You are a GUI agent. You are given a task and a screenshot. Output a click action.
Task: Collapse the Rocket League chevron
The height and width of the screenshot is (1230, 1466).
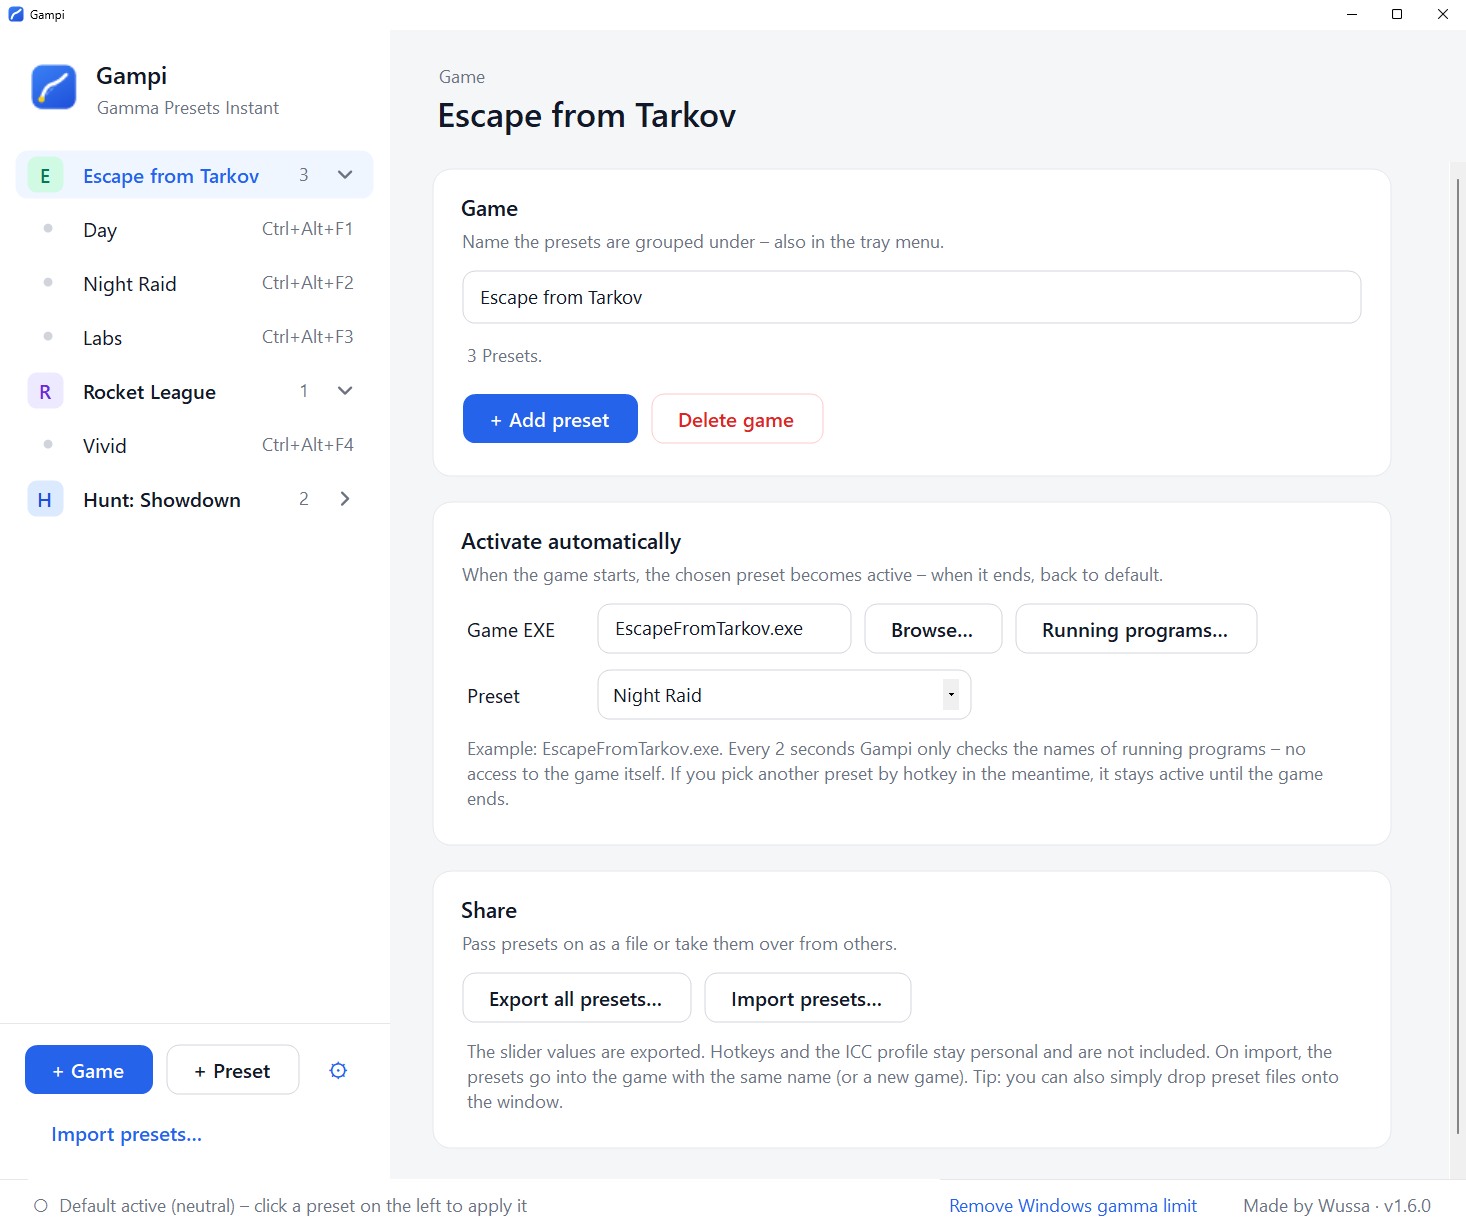point(345,391)
